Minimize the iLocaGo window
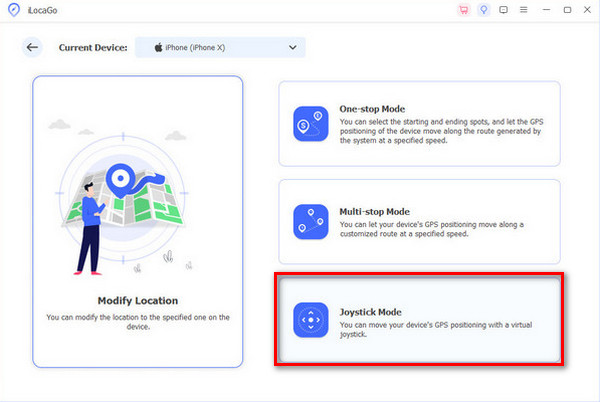This screenshot has width=600, height=402. coord(546,10)
